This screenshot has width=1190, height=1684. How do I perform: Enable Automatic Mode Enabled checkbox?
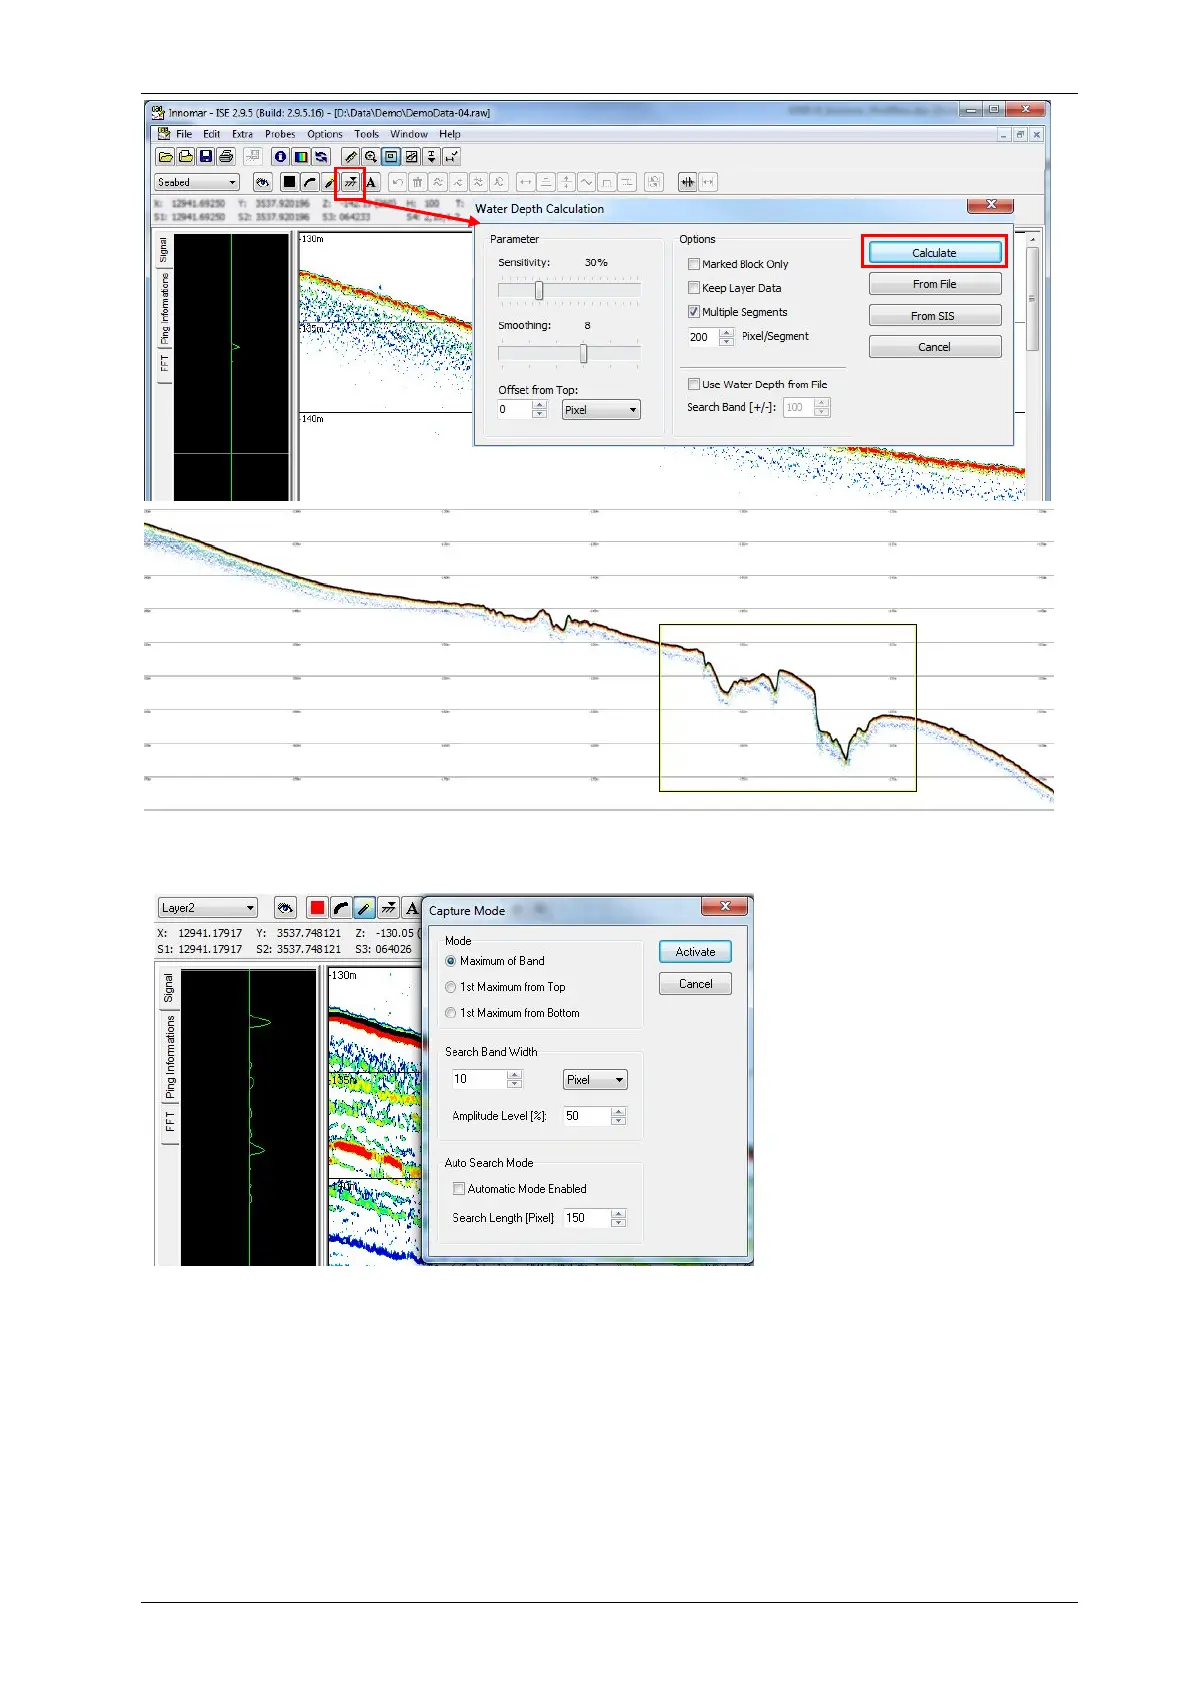click(x=459, y=1189)
